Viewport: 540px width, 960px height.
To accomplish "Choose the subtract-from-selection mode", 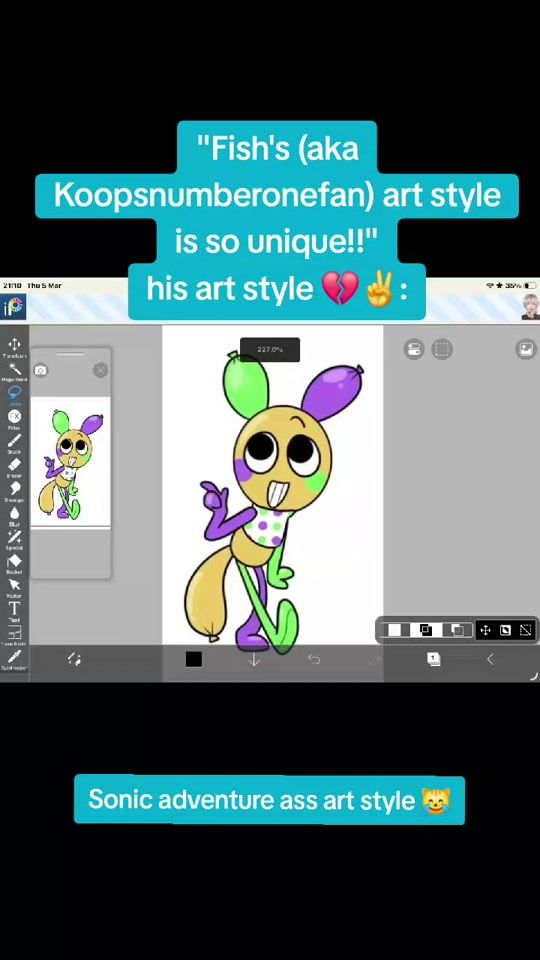I will 456,630.
